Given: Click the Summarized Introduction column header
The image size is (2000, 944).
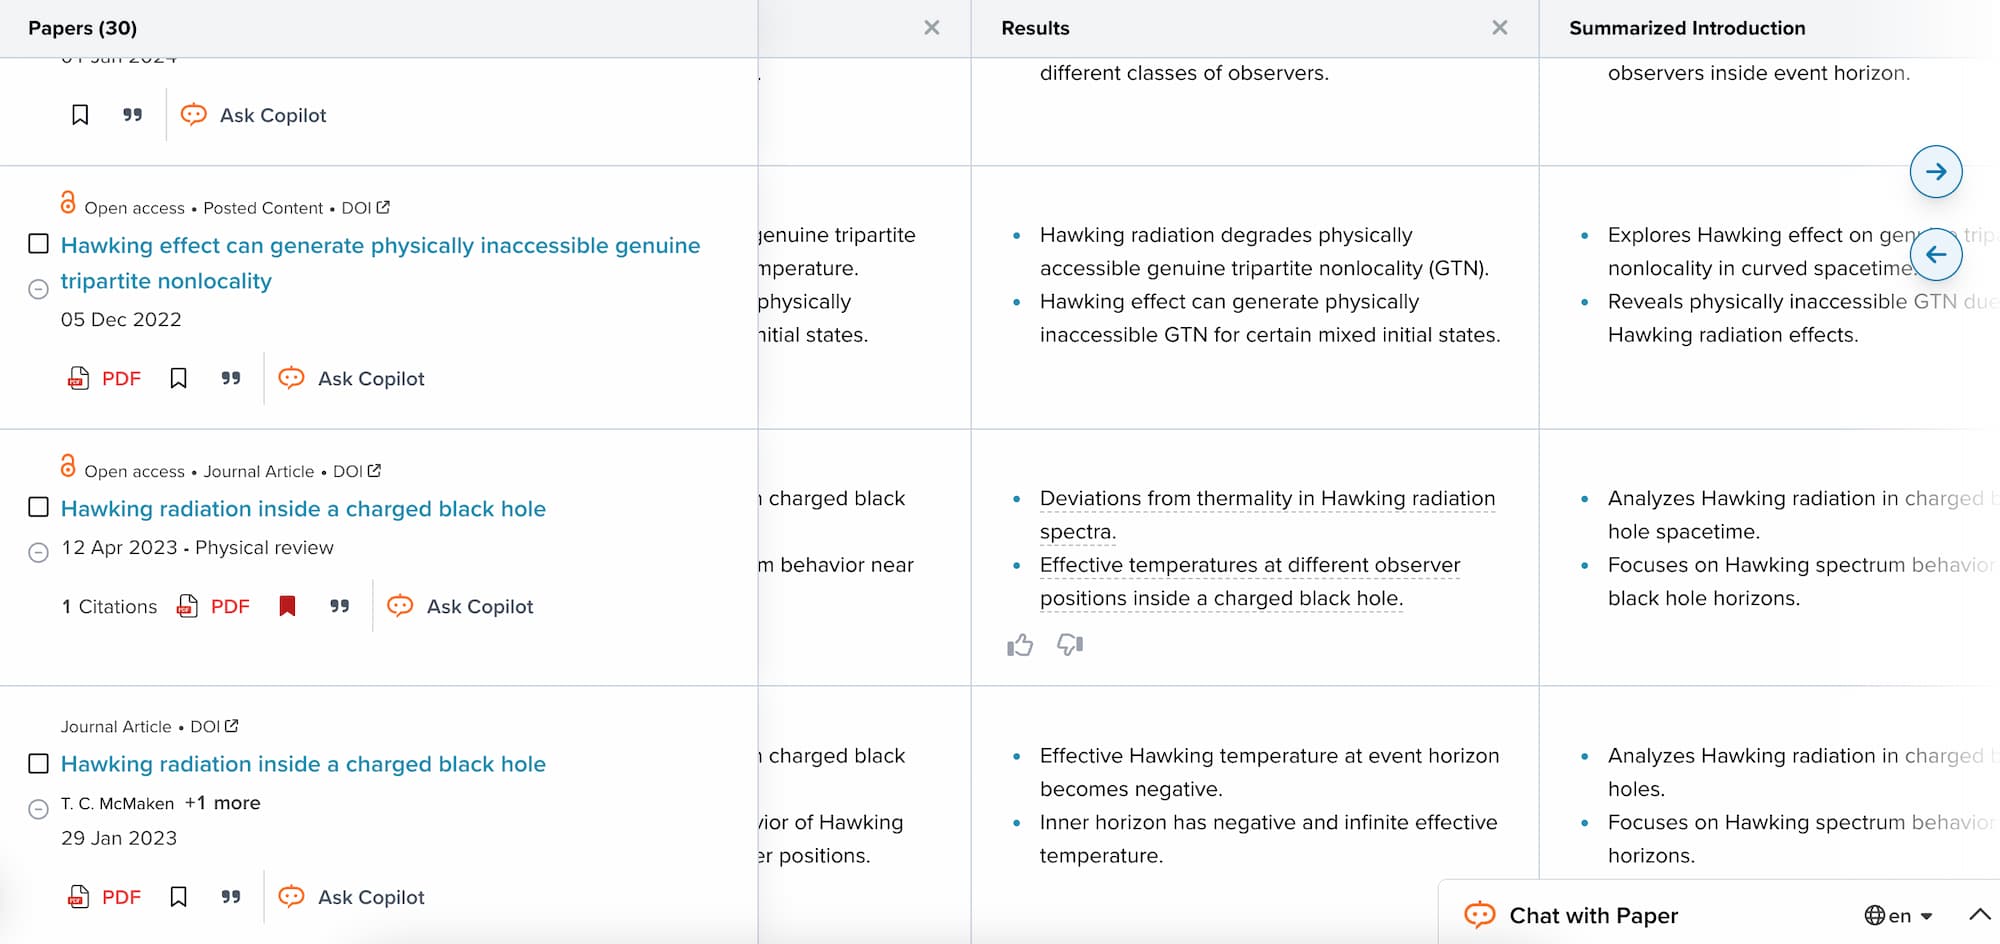Looking at the screenshot, I should click(x=1687, y=28).
